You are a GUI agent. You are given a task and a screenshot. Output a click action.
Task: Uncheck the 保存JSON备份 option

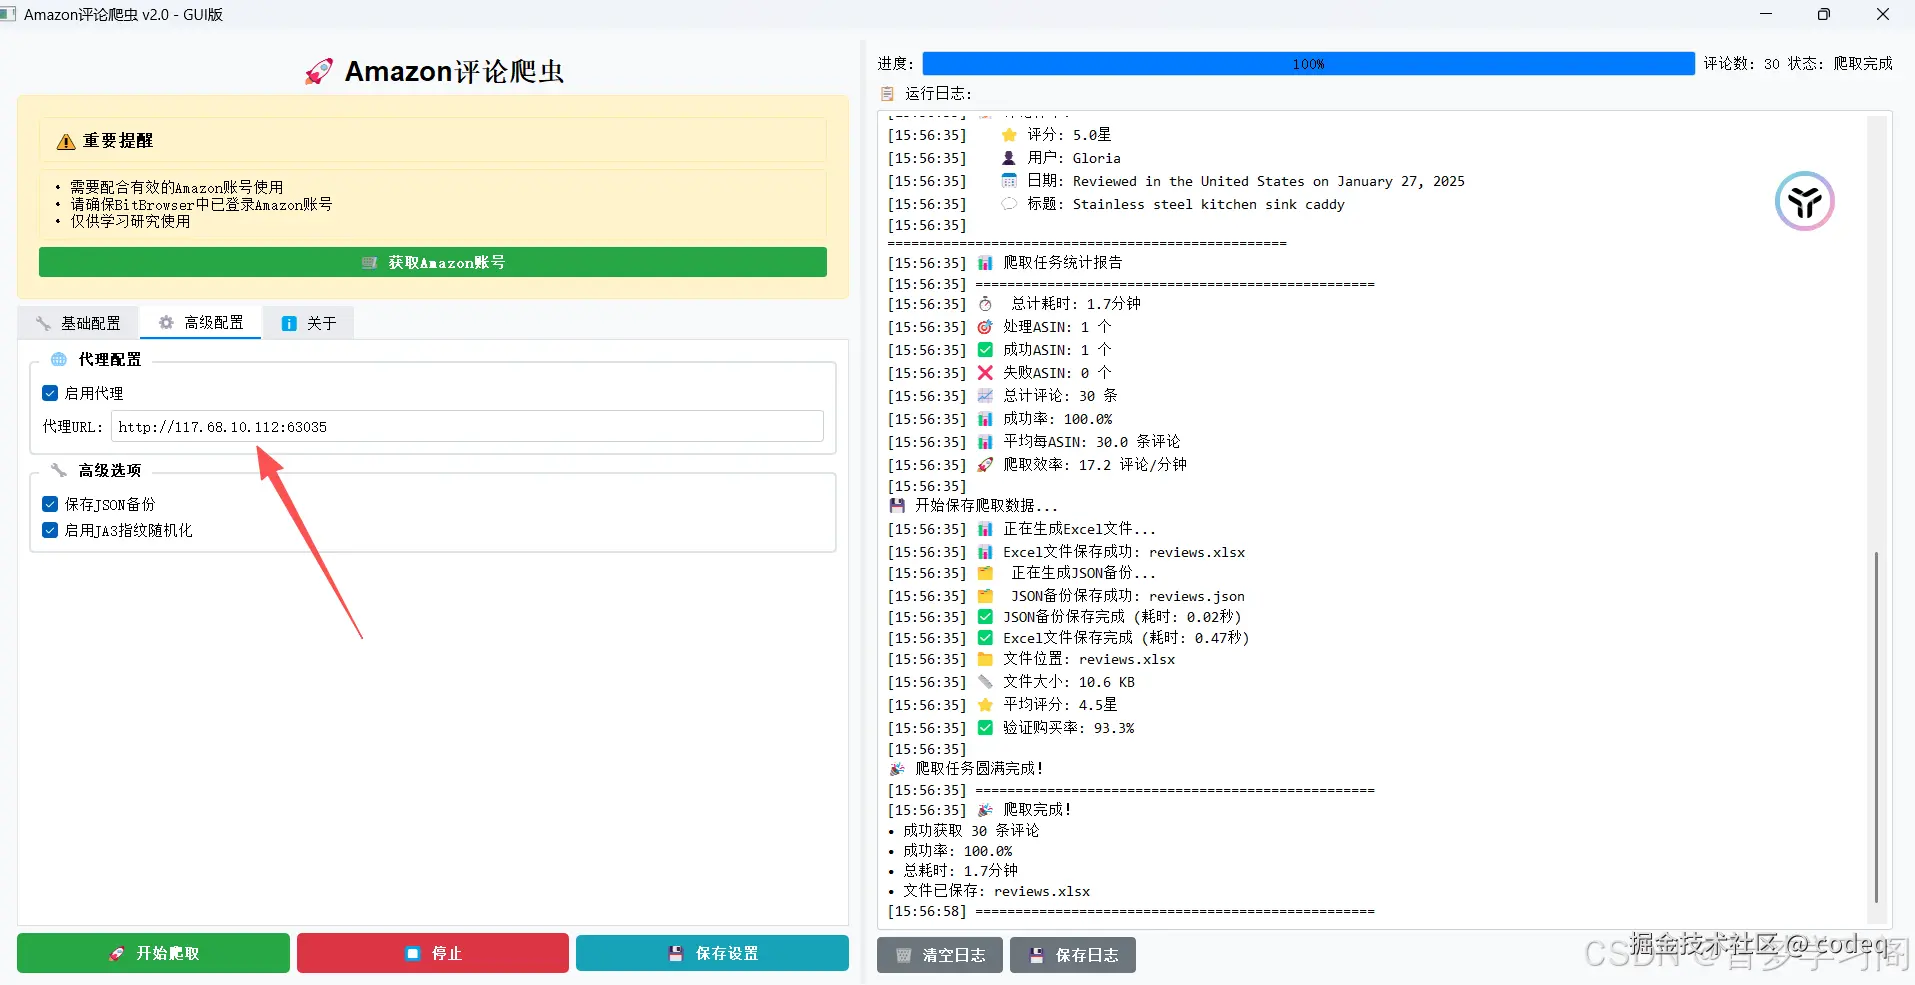point(50,504)
